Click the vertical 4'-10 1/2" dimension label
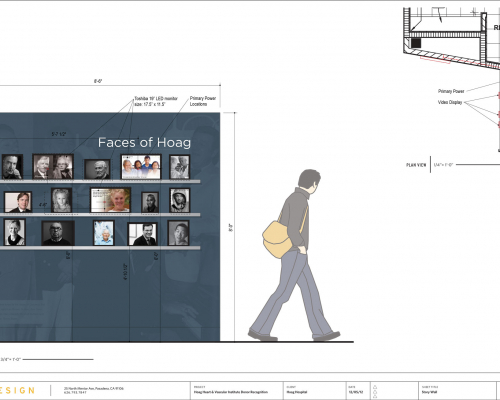Screen dimensions: 500x400 tap(125, 272)
